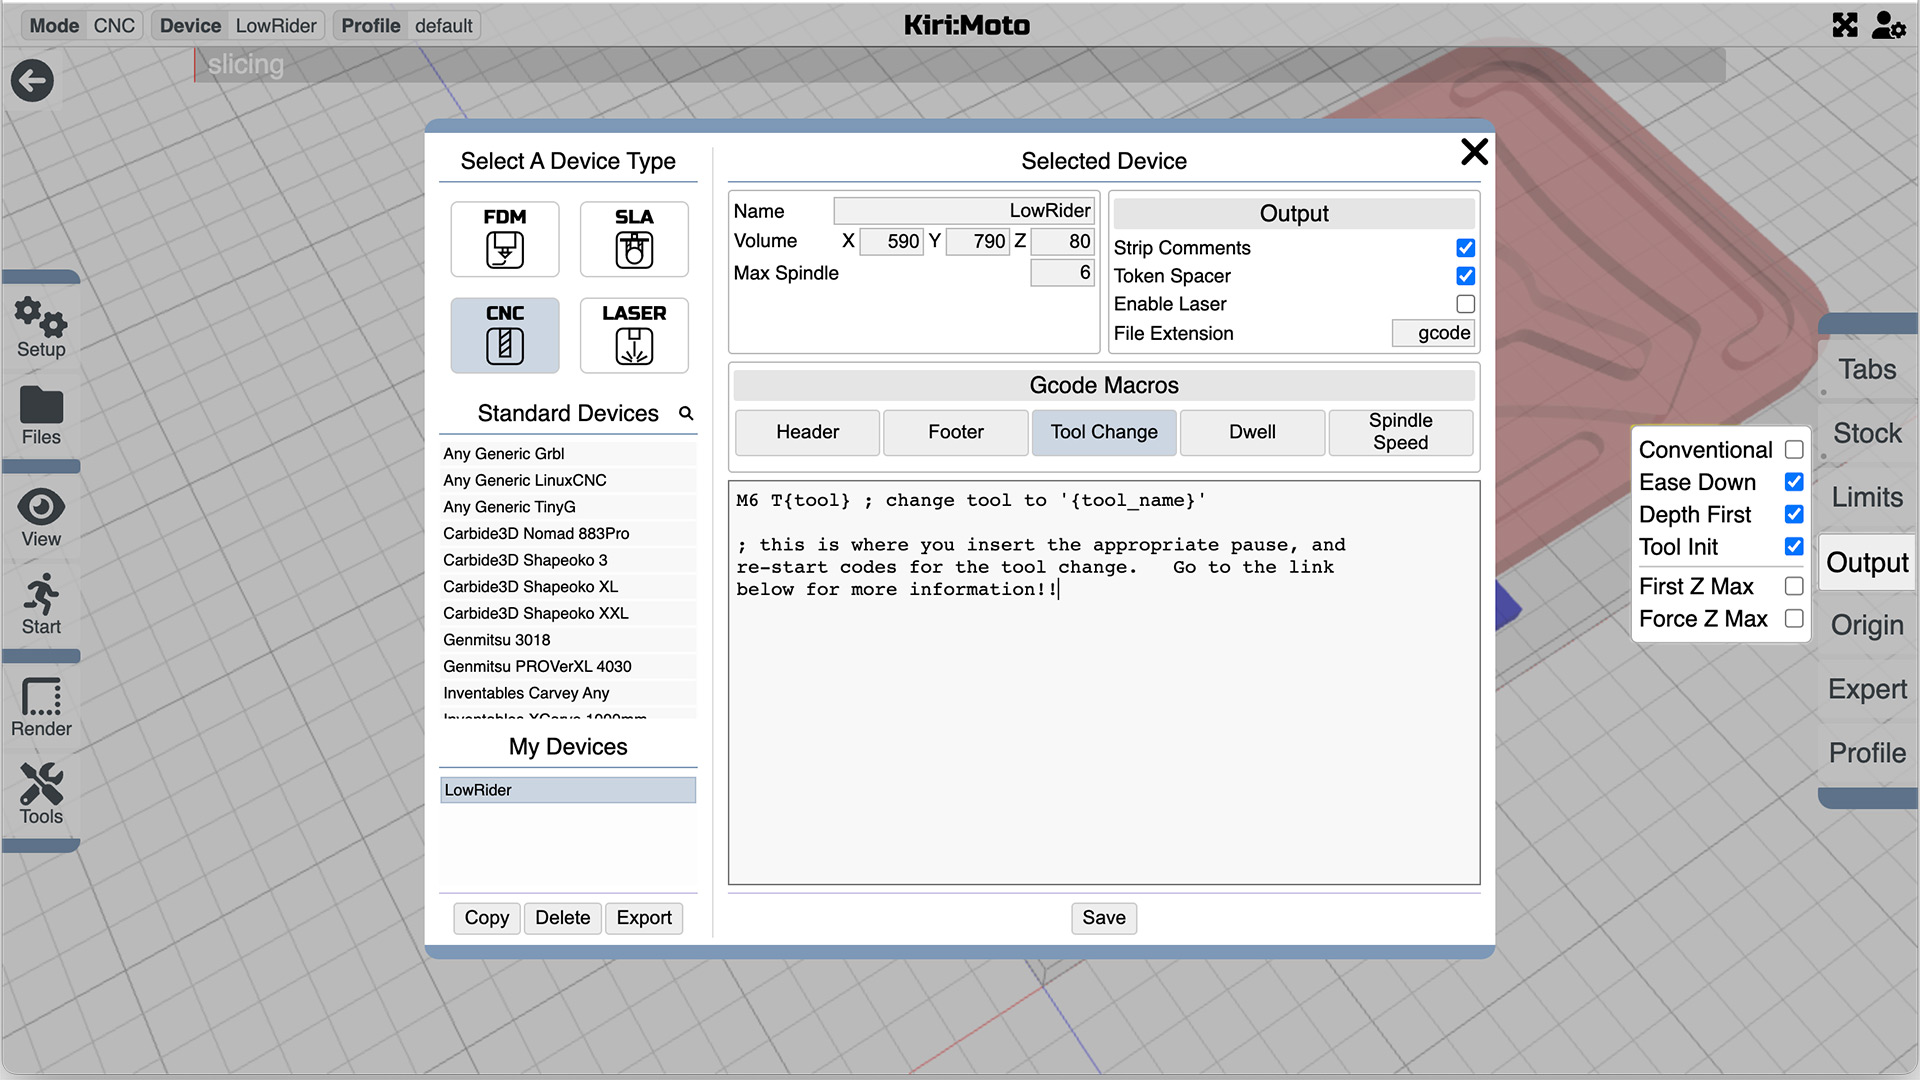Open the Profile default menu
Image resolution: width=1920 pixels, height=1080 pixels.
407,25
